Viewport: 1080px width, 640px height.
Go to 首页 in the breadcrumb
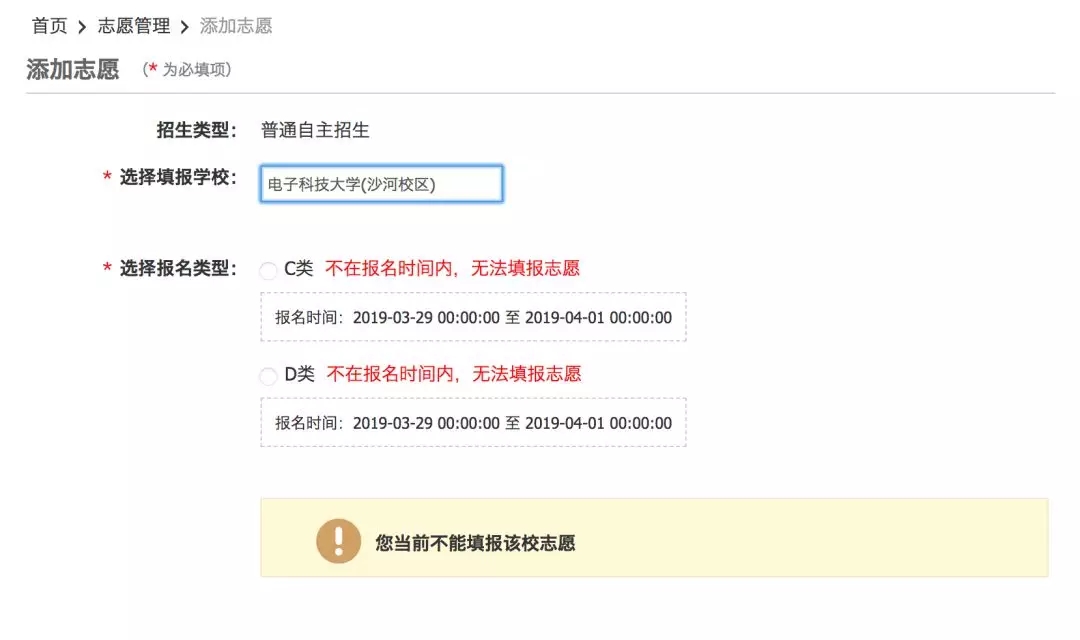49,26
